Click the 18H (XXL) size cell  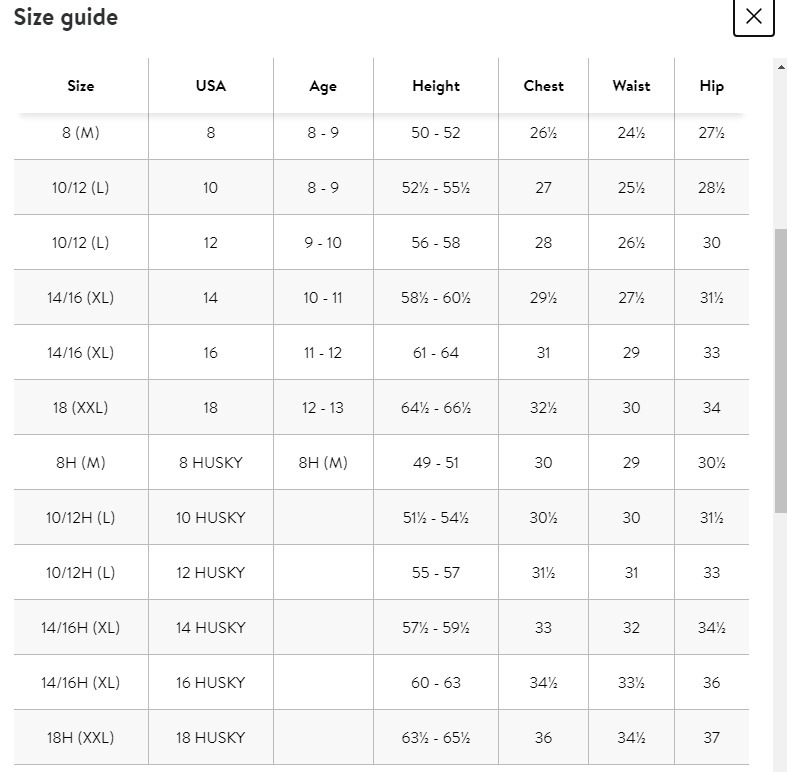pyautogui.click(x=81, y=738)
